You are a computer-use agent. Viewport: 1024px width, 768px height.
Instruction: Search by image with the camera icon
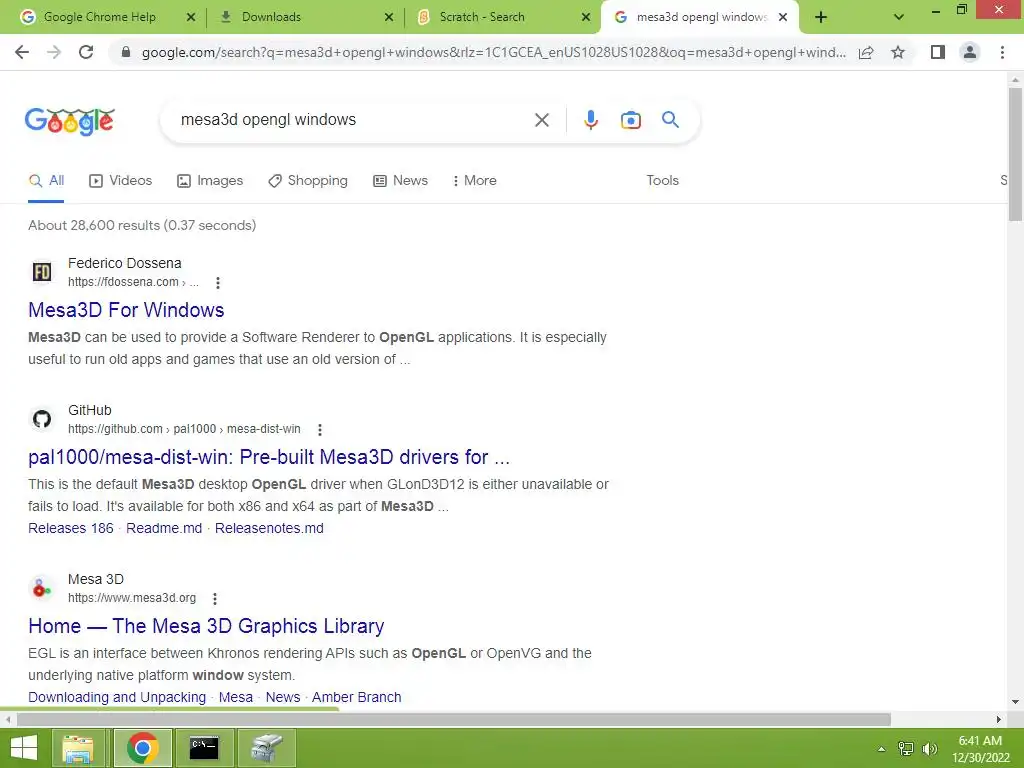(630, 120)
